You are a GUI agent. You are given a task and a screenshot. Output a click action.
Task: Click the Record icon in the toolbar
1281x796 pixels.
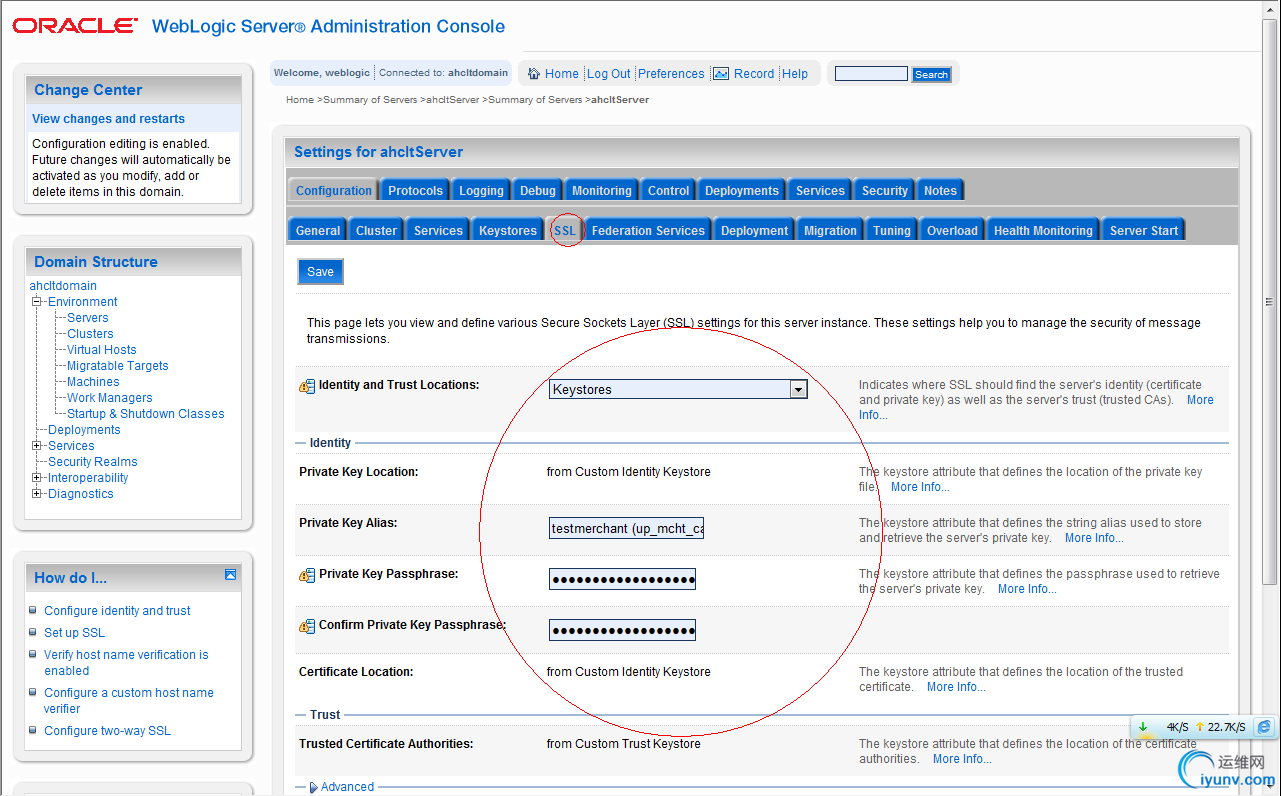click(722, 73)
